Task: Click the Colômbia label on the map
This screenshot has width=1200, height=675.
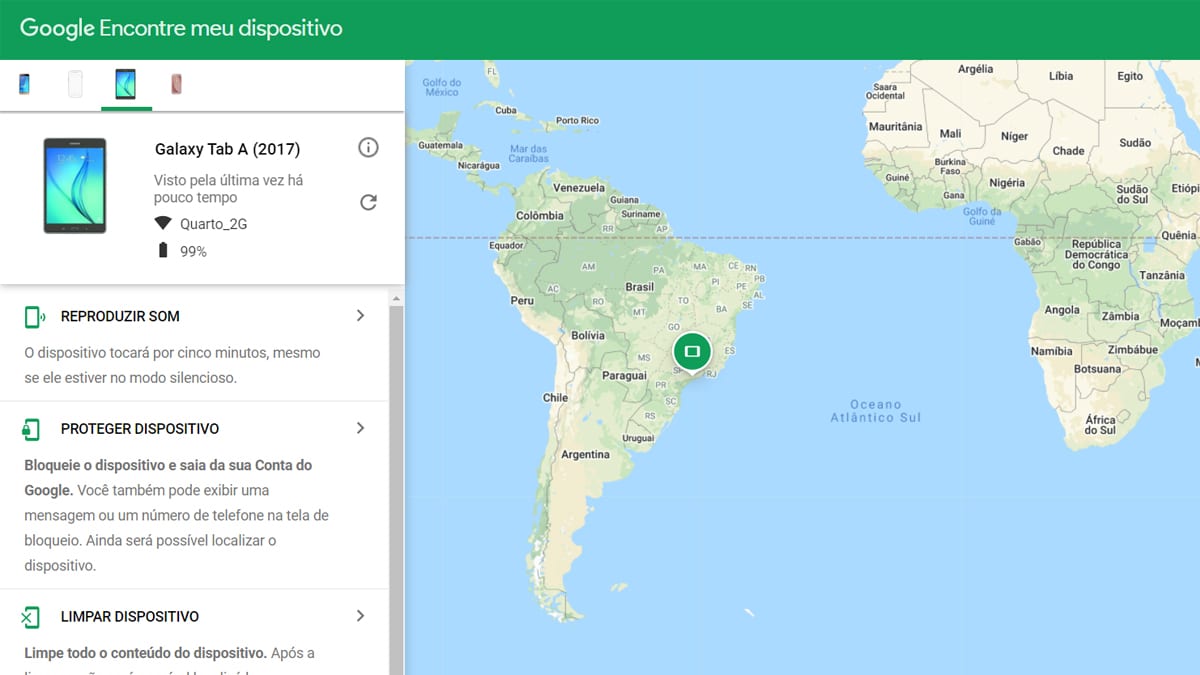Action: tap(540, 216)
